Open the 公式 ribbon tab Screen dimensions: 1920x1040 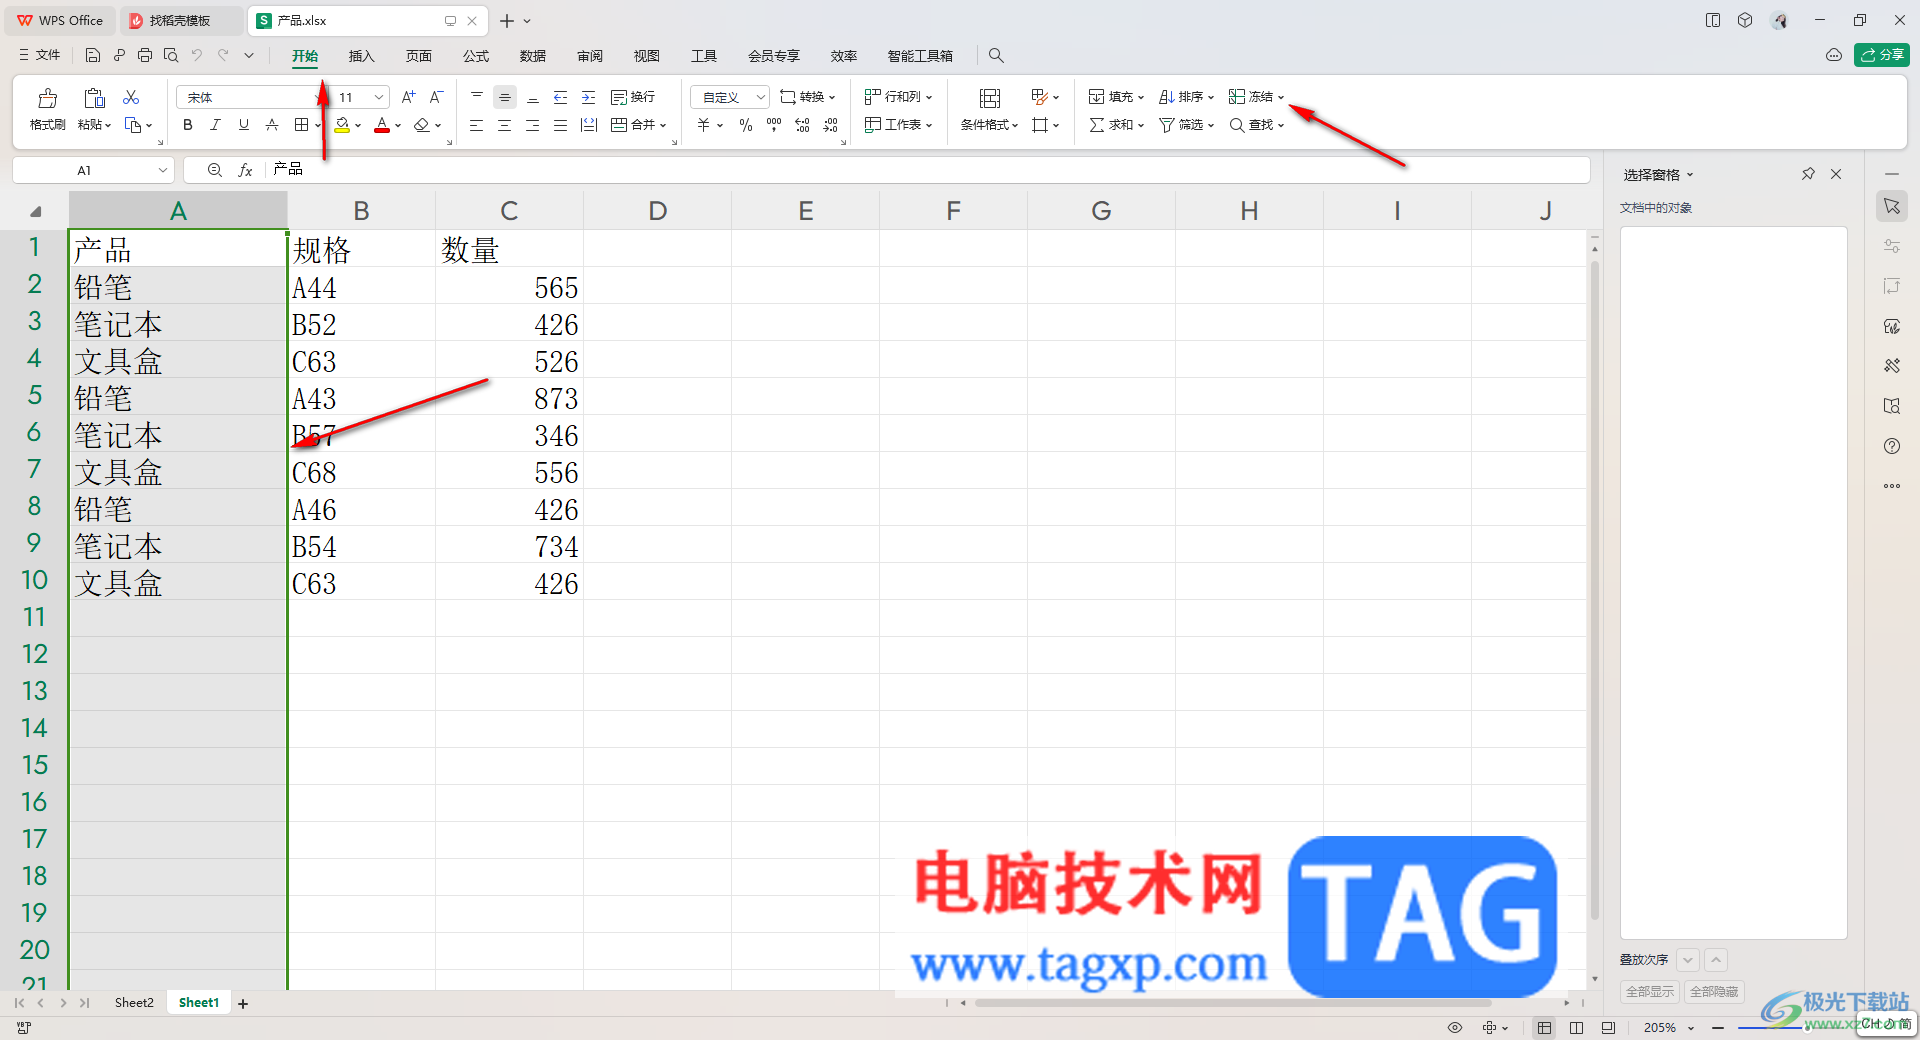click(476, 56)
